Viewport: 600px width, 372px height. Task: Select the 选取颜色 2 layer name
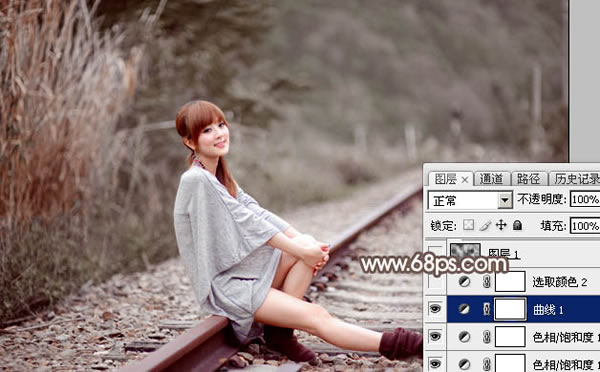559,282
